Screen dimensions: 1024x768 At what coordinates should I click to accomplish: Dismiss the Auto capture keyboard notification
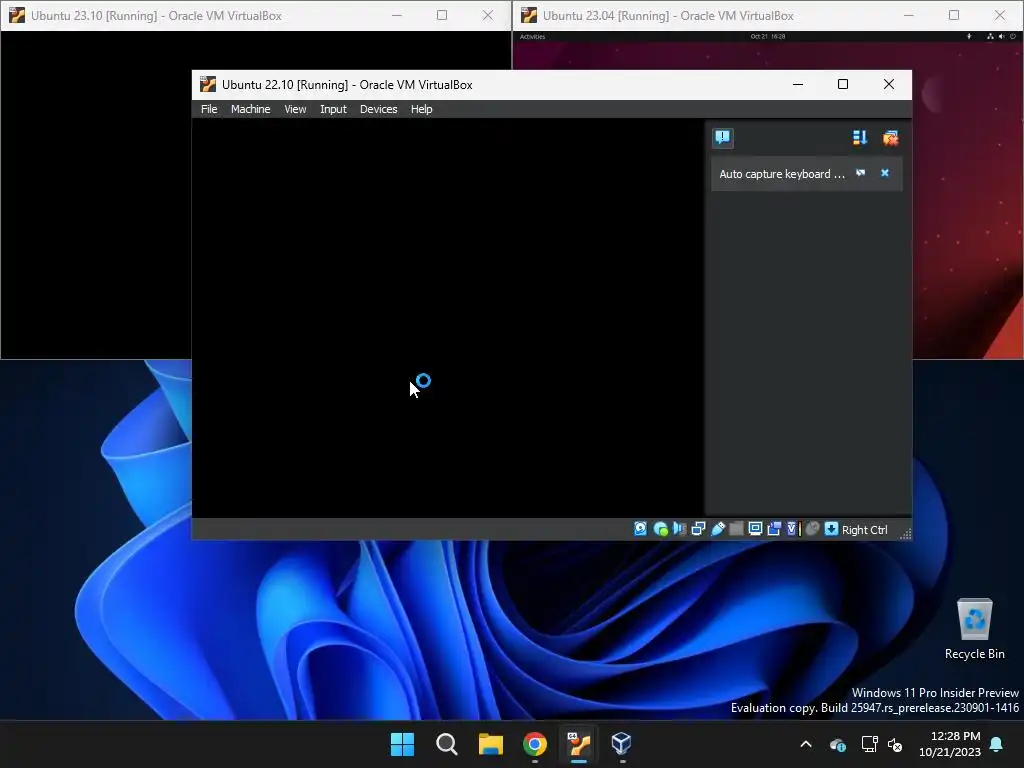885,173
